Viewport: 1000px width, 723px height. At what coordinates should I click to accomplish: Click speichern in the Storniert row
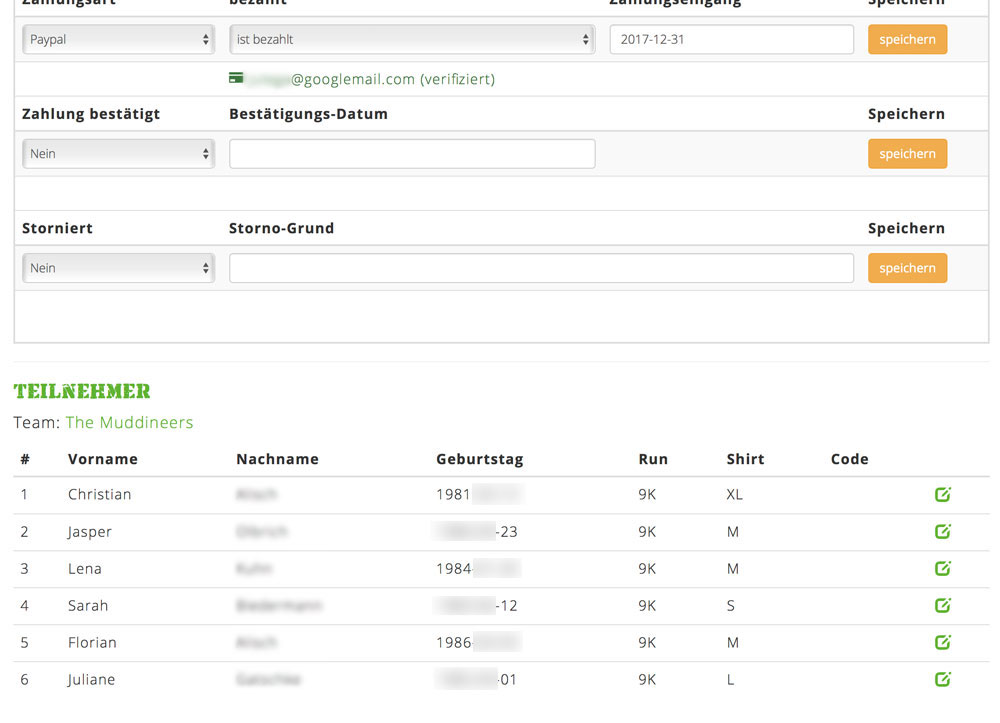tap(907, 268)
